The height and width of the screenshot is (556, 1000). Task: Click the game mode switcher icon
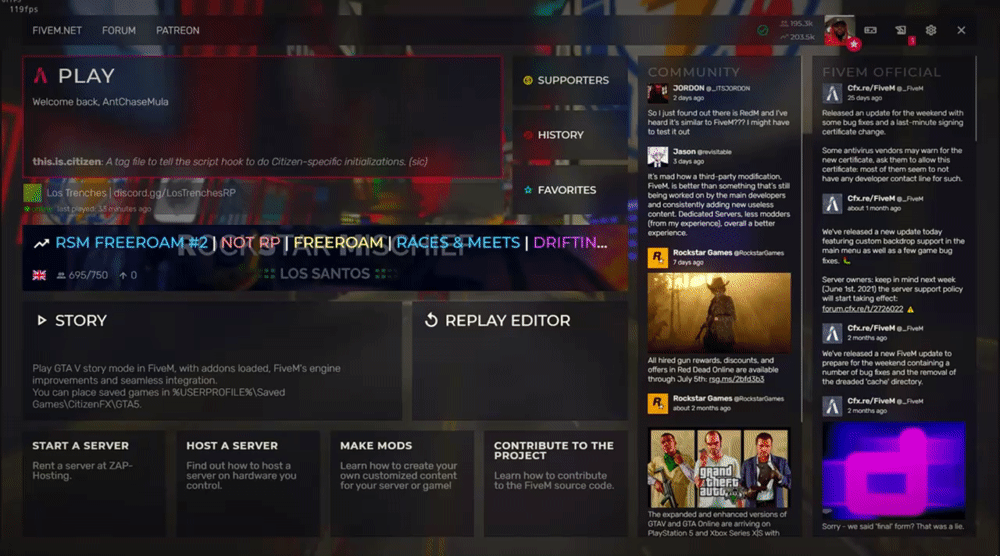pyautogui.click(x=870, y=30)
